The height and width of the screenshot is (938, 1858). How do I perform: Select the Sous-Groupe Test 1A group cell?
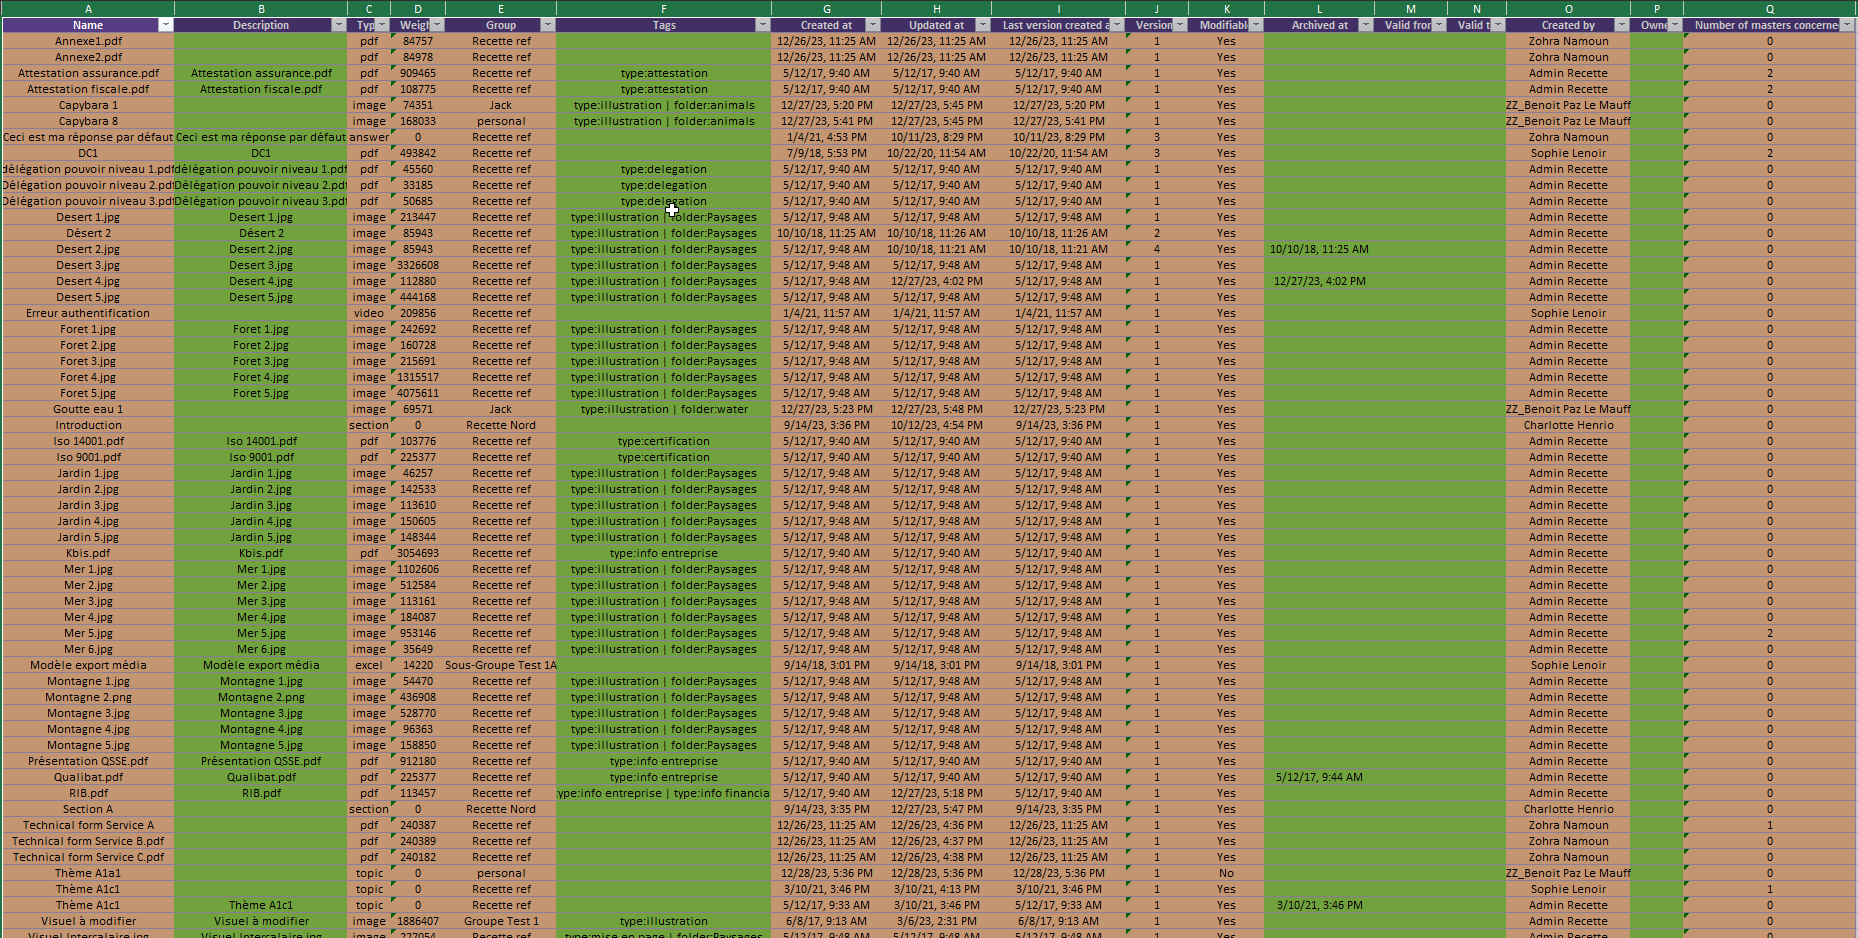coord(501,665)
